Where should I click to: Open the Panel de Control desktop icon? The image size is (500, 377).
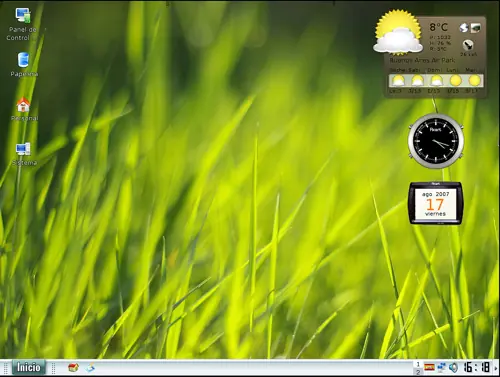(23, 16)
